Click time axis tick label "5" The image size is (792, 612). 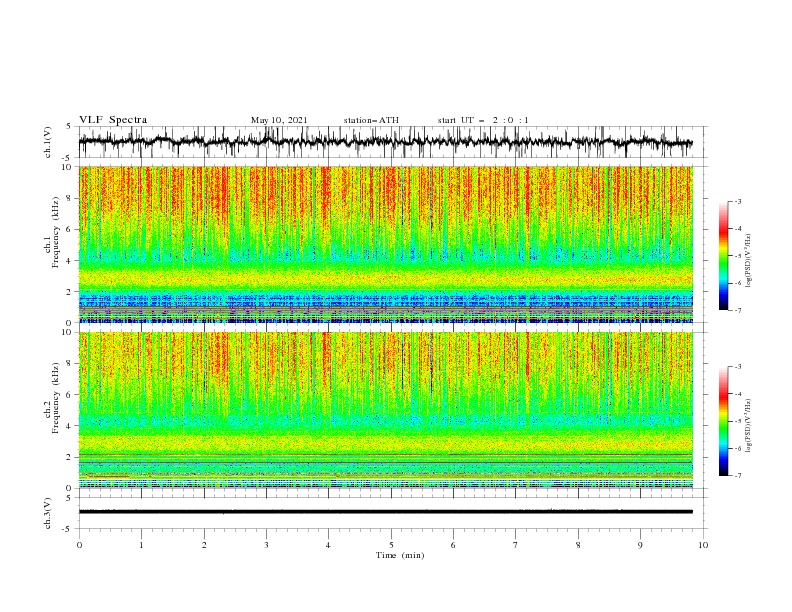[x=391, y=545]
